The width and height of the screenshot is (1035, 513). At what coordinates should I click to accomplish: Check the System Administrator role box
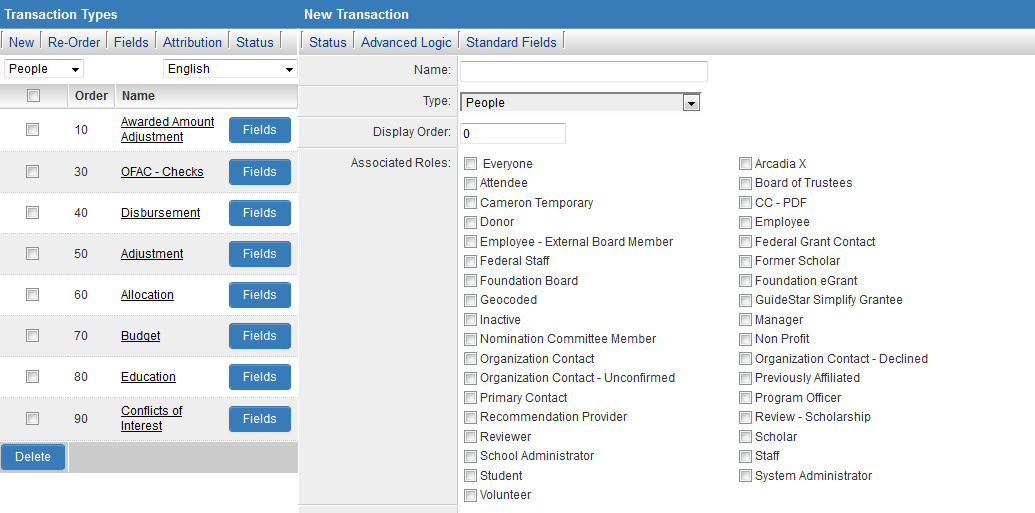tap(746, 476)
